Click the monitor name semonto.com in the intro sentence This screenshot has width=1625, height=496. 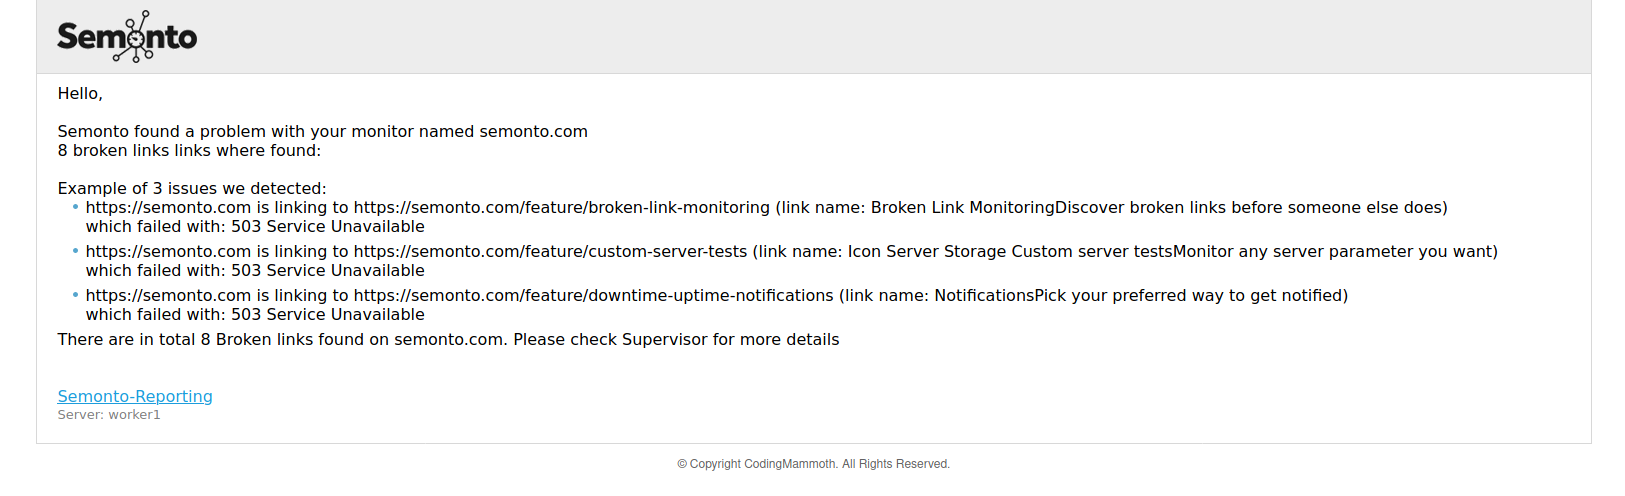(x=533, y=132)
